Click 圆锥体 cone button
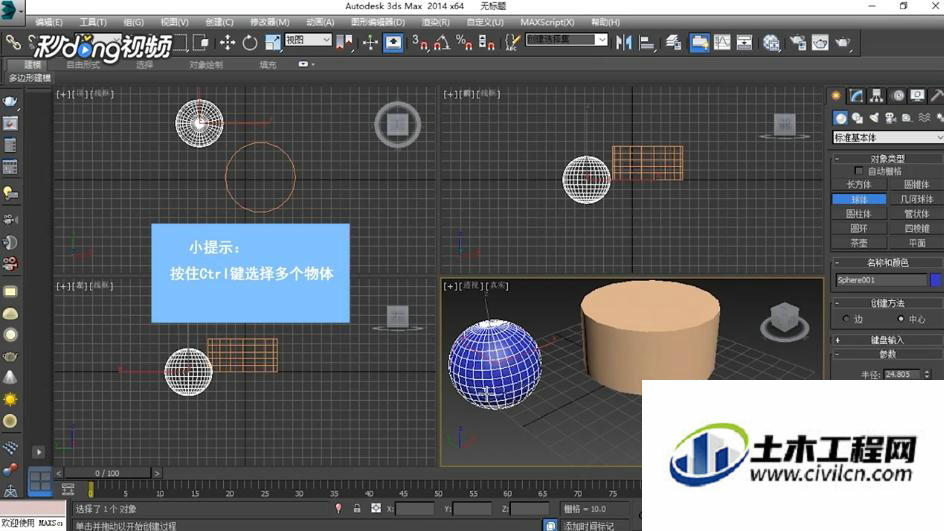Viewport: 944px width, 531px height. (916, 184)
